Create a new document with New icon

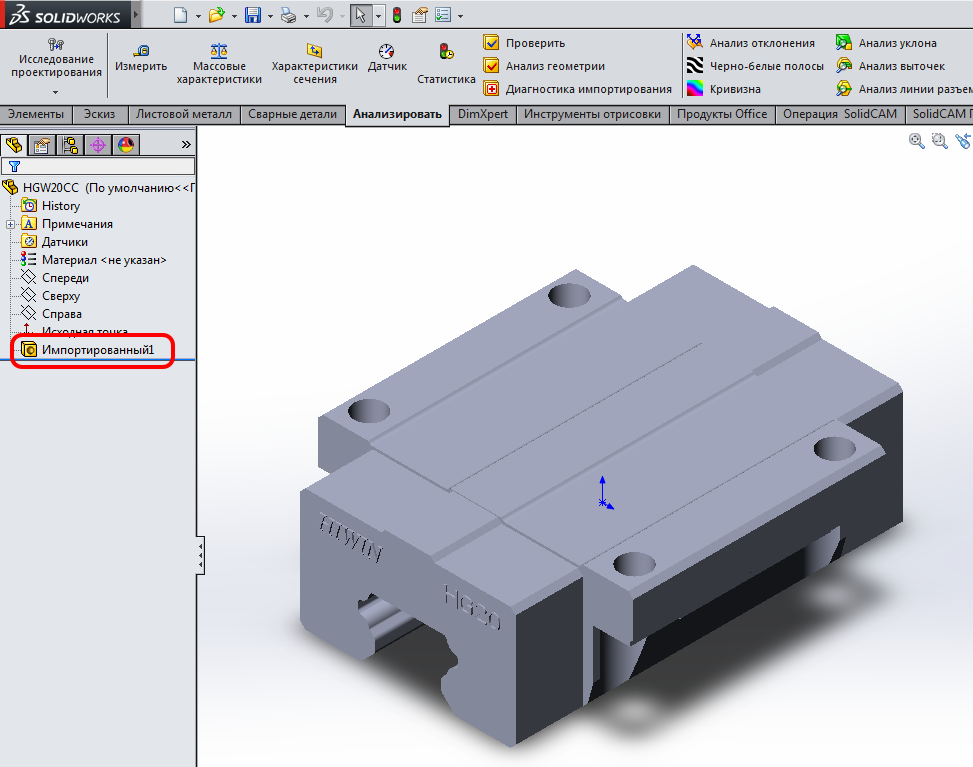click(x=181, y=15)
